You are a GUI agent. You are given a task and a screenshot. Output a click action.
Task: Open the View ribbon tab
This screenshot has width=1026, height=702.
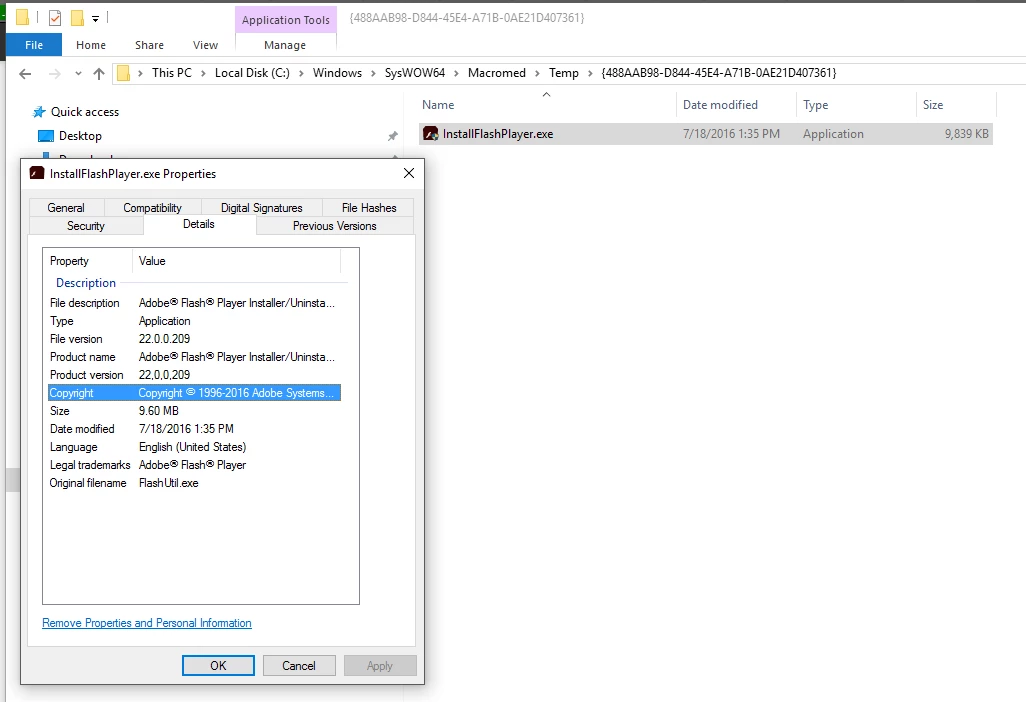coord(205,44)
